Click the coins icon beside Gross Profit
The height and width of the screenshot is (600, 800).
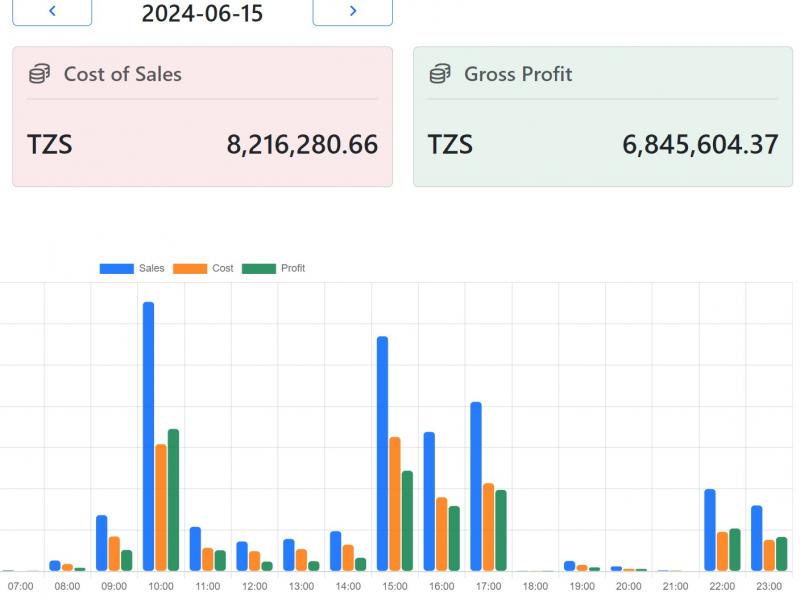(440, 74)
